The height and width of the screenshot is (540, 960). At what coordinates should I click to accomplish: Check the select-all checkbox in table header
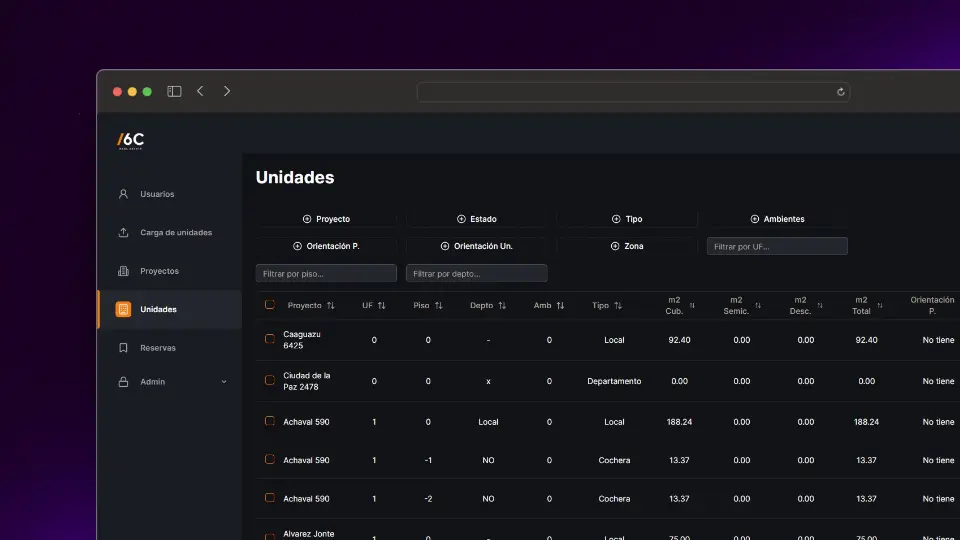click(x=270, y=305)
